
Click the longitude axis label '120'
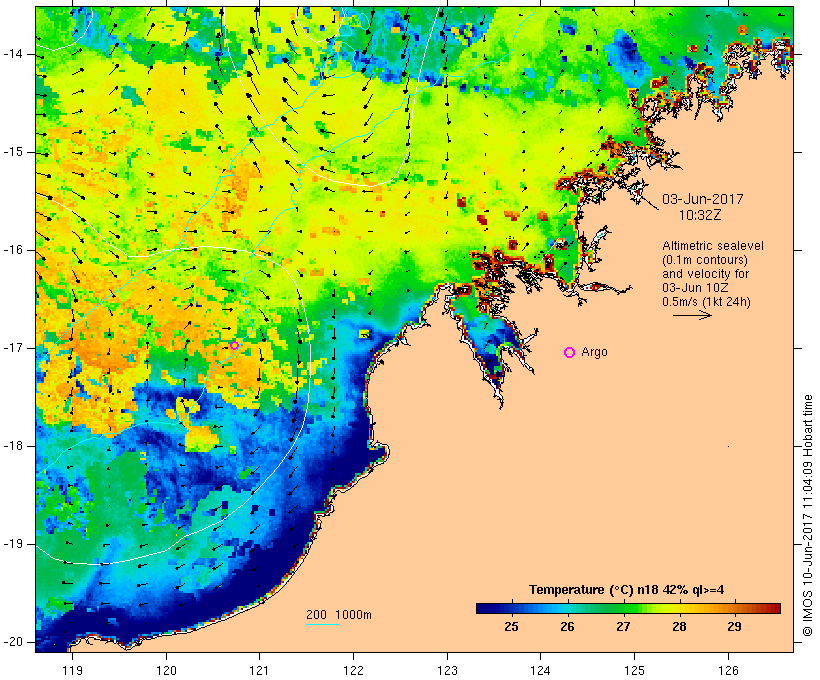[166, 671]
